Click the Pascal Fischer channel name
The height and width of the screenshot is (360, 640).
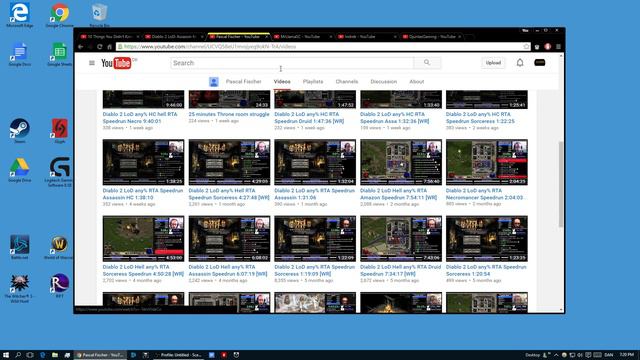(244, 82)
